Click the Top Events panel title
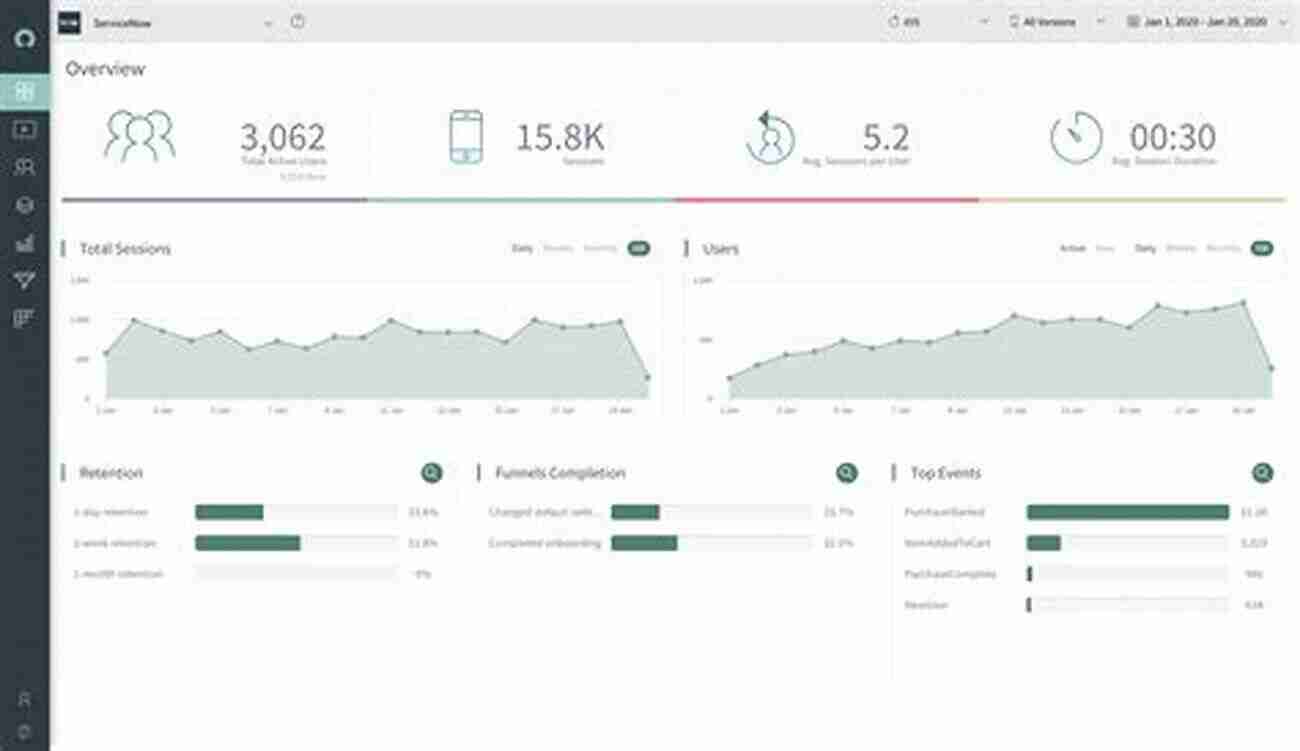The height and width of the screenshot is (751, 1300). (x=946, y=473)
